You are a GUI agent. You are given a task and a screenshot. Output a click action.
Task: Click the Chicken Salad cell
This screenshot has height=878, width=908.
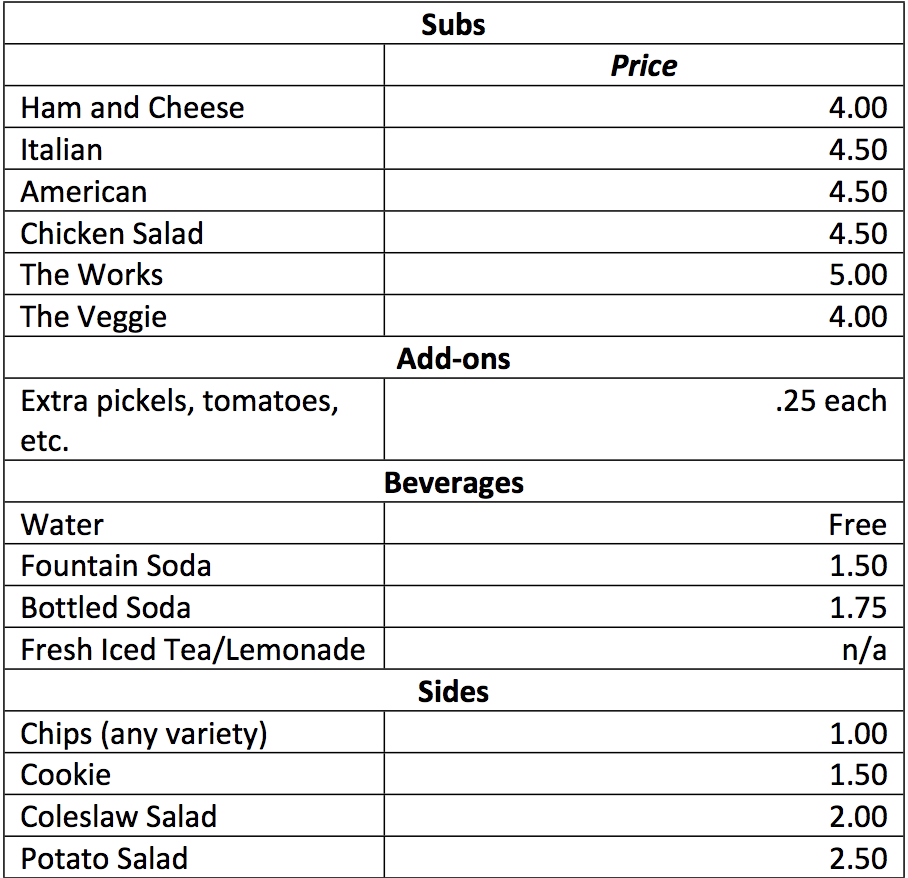pos(112,234)
